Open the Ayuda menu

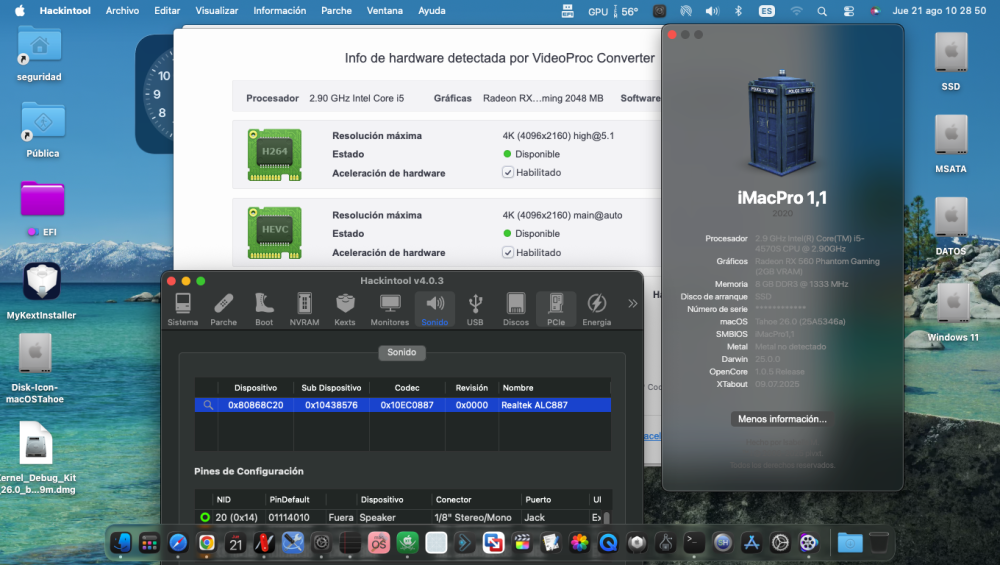(x=432, y=11)
